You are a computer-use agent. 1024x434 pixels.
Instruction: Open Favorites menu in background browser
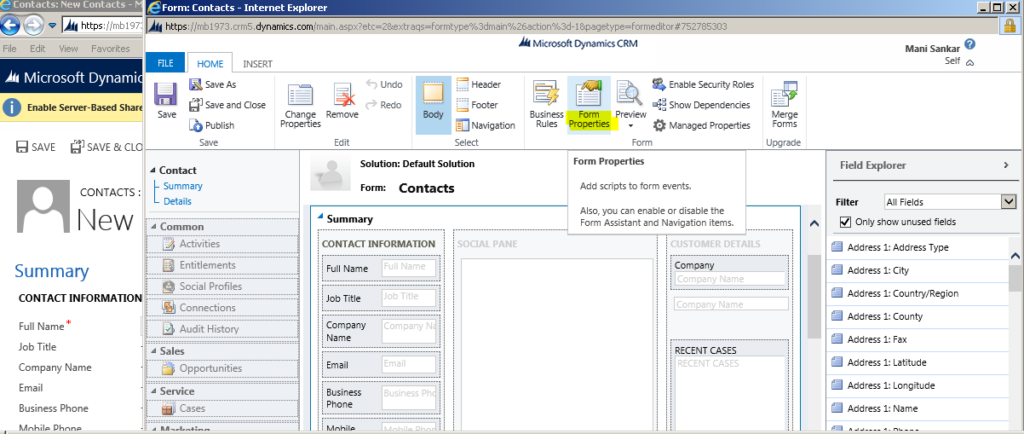coord(110,48)
